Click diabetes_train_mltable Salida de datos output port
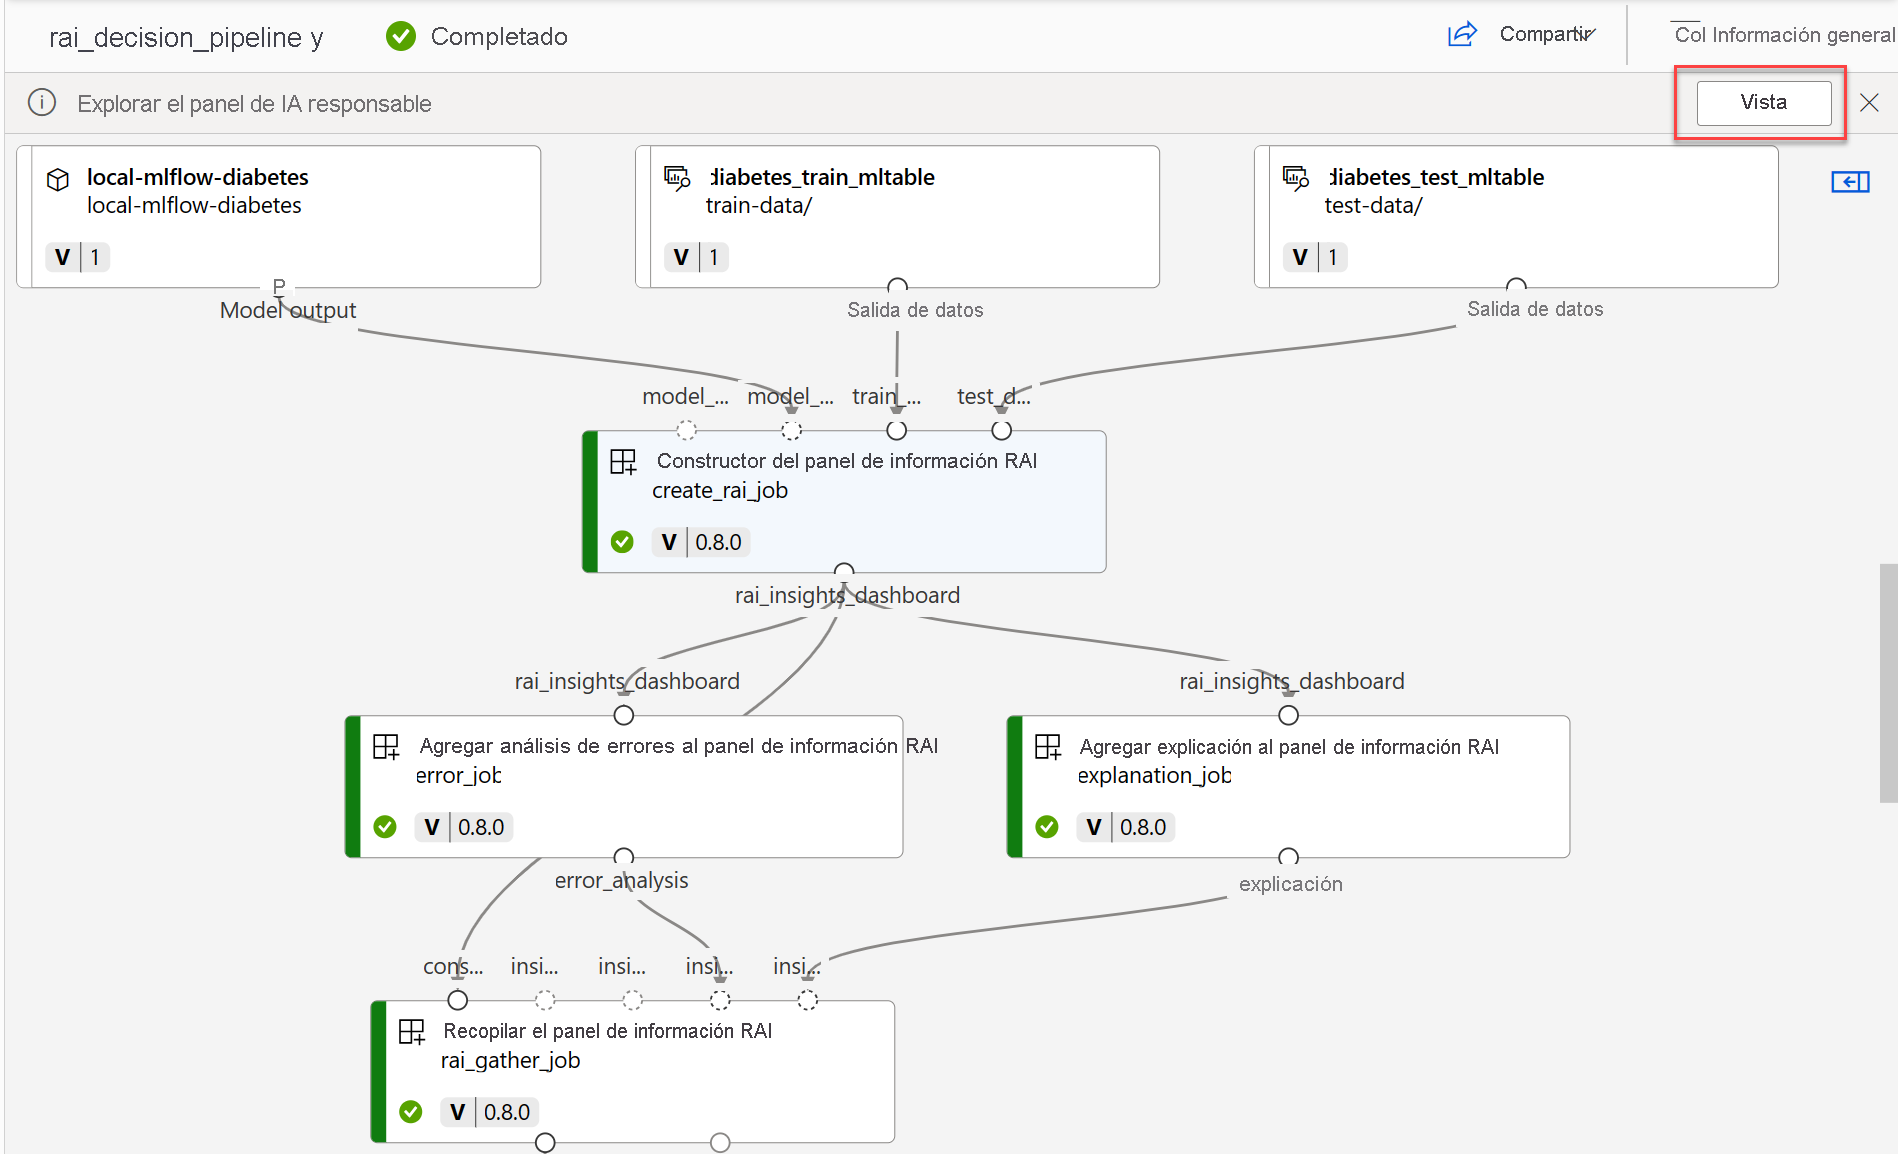This screenshot has width=1898, height=1154. pos(897,286)
